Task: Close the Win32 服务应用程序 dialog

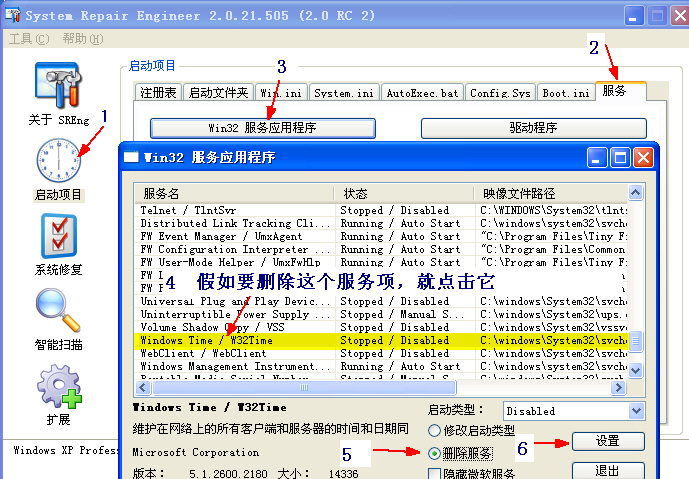Action: [643, 157]
